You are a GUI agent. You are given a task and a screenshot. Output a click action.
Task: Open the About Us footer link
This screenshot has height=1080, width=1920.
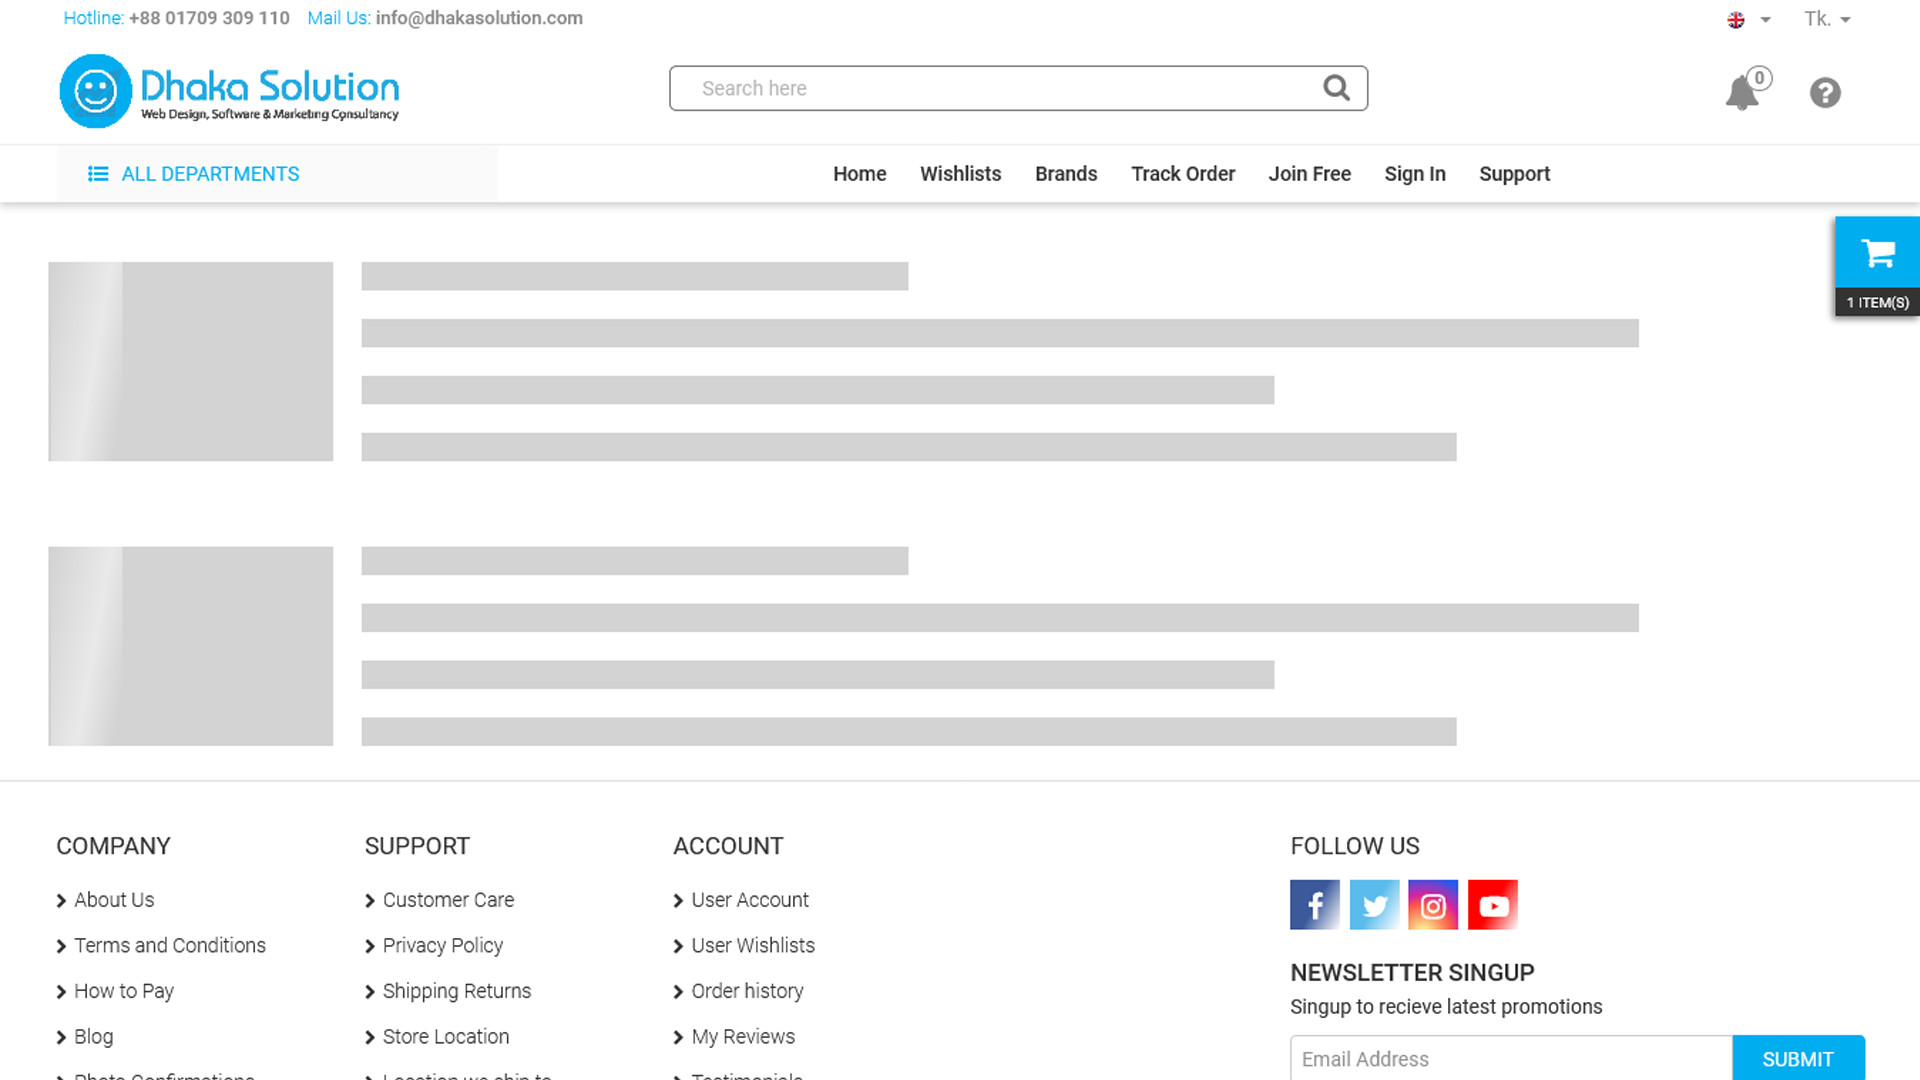pos(114,900)
